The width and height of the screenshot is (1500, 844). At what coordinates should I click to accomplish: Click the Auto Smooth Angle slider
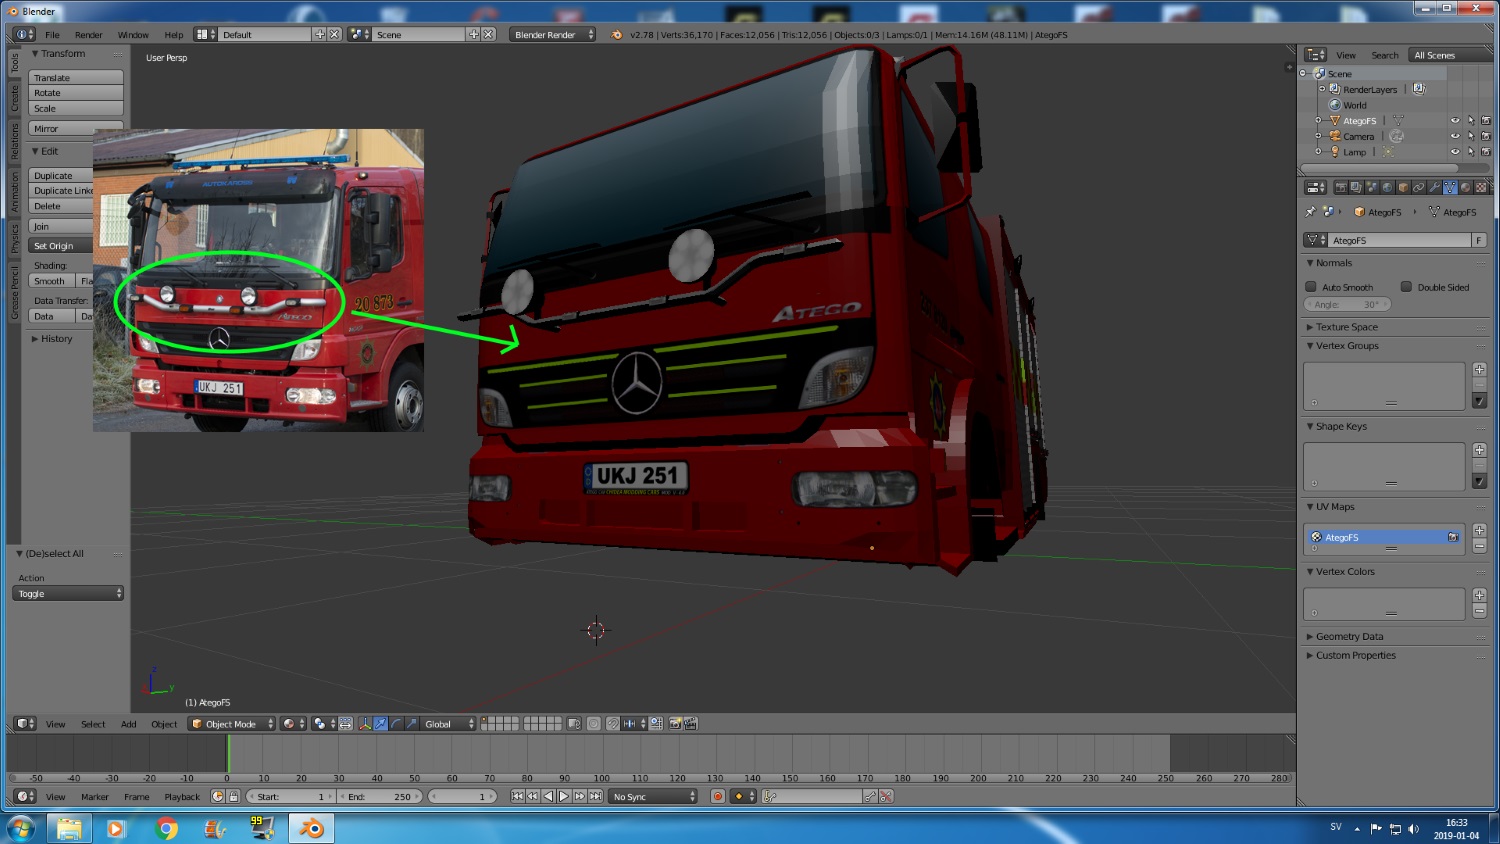pyautogui.click(x=1347, y=304)
